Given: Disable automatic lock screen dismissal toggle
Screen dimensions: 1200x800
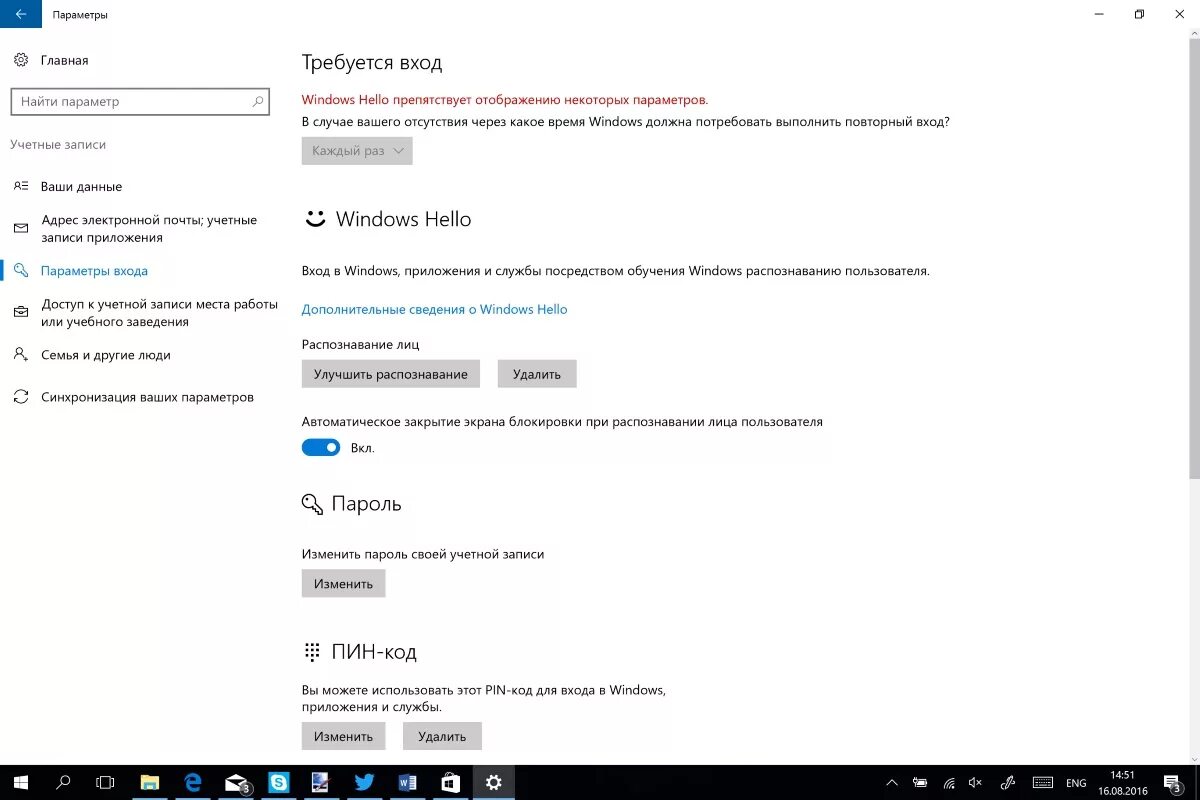Looking at the screenshot, I should pos(320,447).
